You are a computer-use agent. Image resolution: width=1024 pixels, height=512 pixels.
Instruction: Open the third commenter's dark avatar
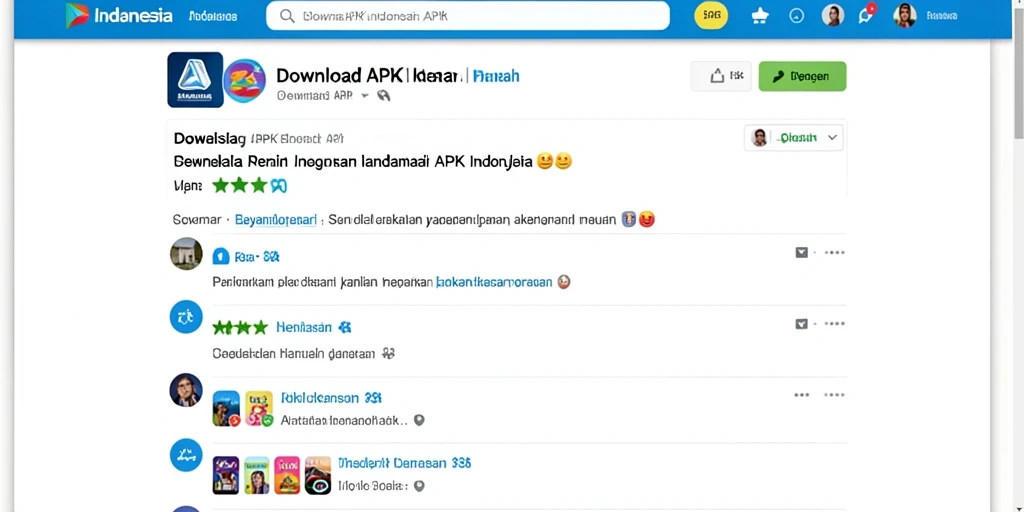[x=186, y=391]
